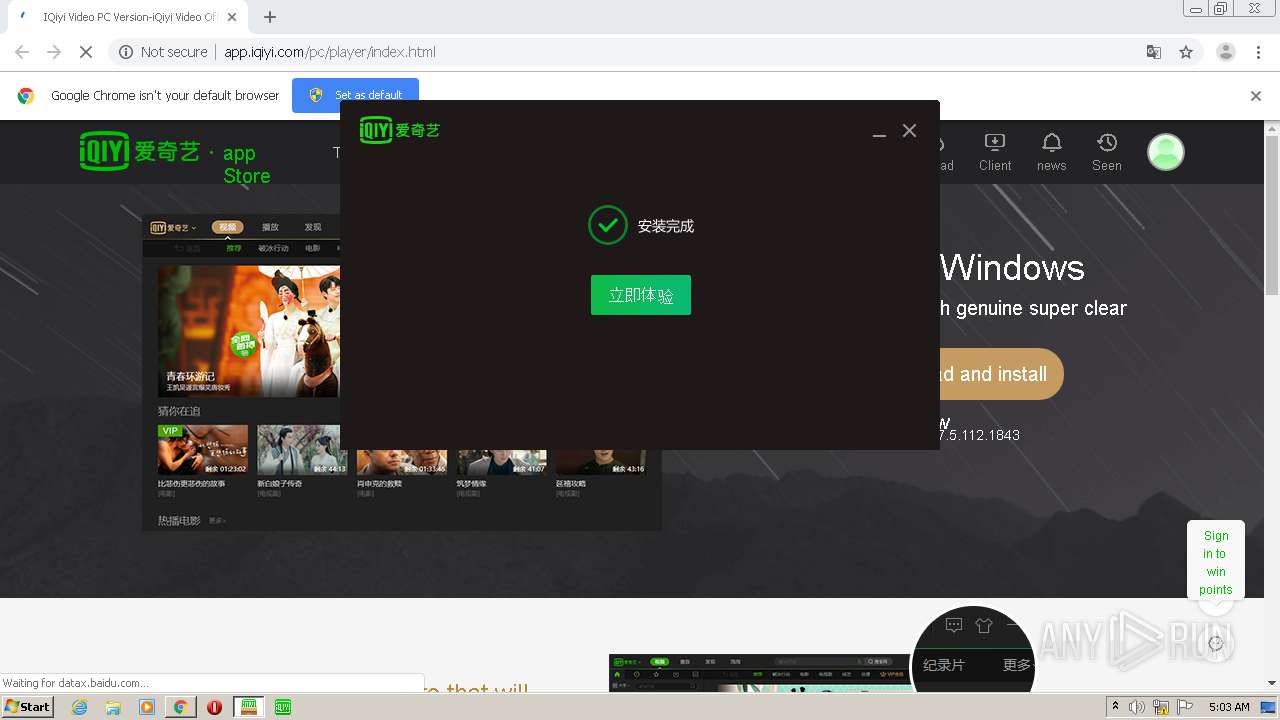Screen dimensions: 1280x720
Task: Click the 青春环游记 banner thumbnail
Action: [249, 331]
